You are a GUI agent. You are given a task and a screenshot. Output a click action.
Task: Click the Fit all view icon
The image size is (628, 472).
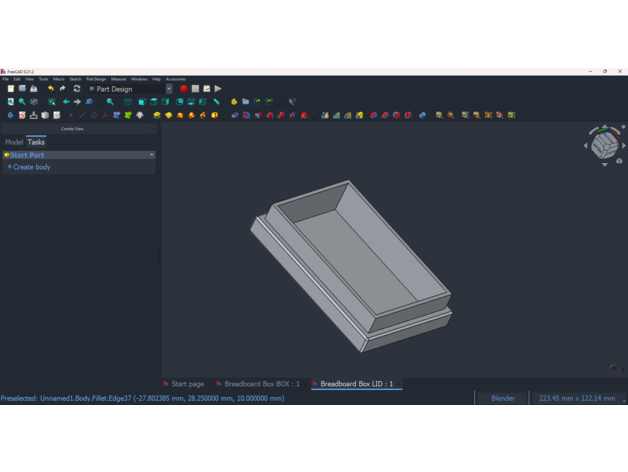10,102
